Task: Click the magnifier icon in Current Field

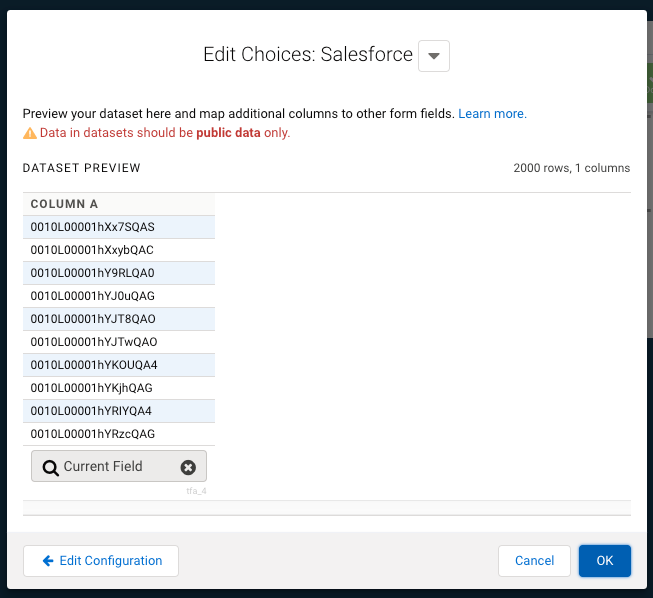Action: (50, 467)
